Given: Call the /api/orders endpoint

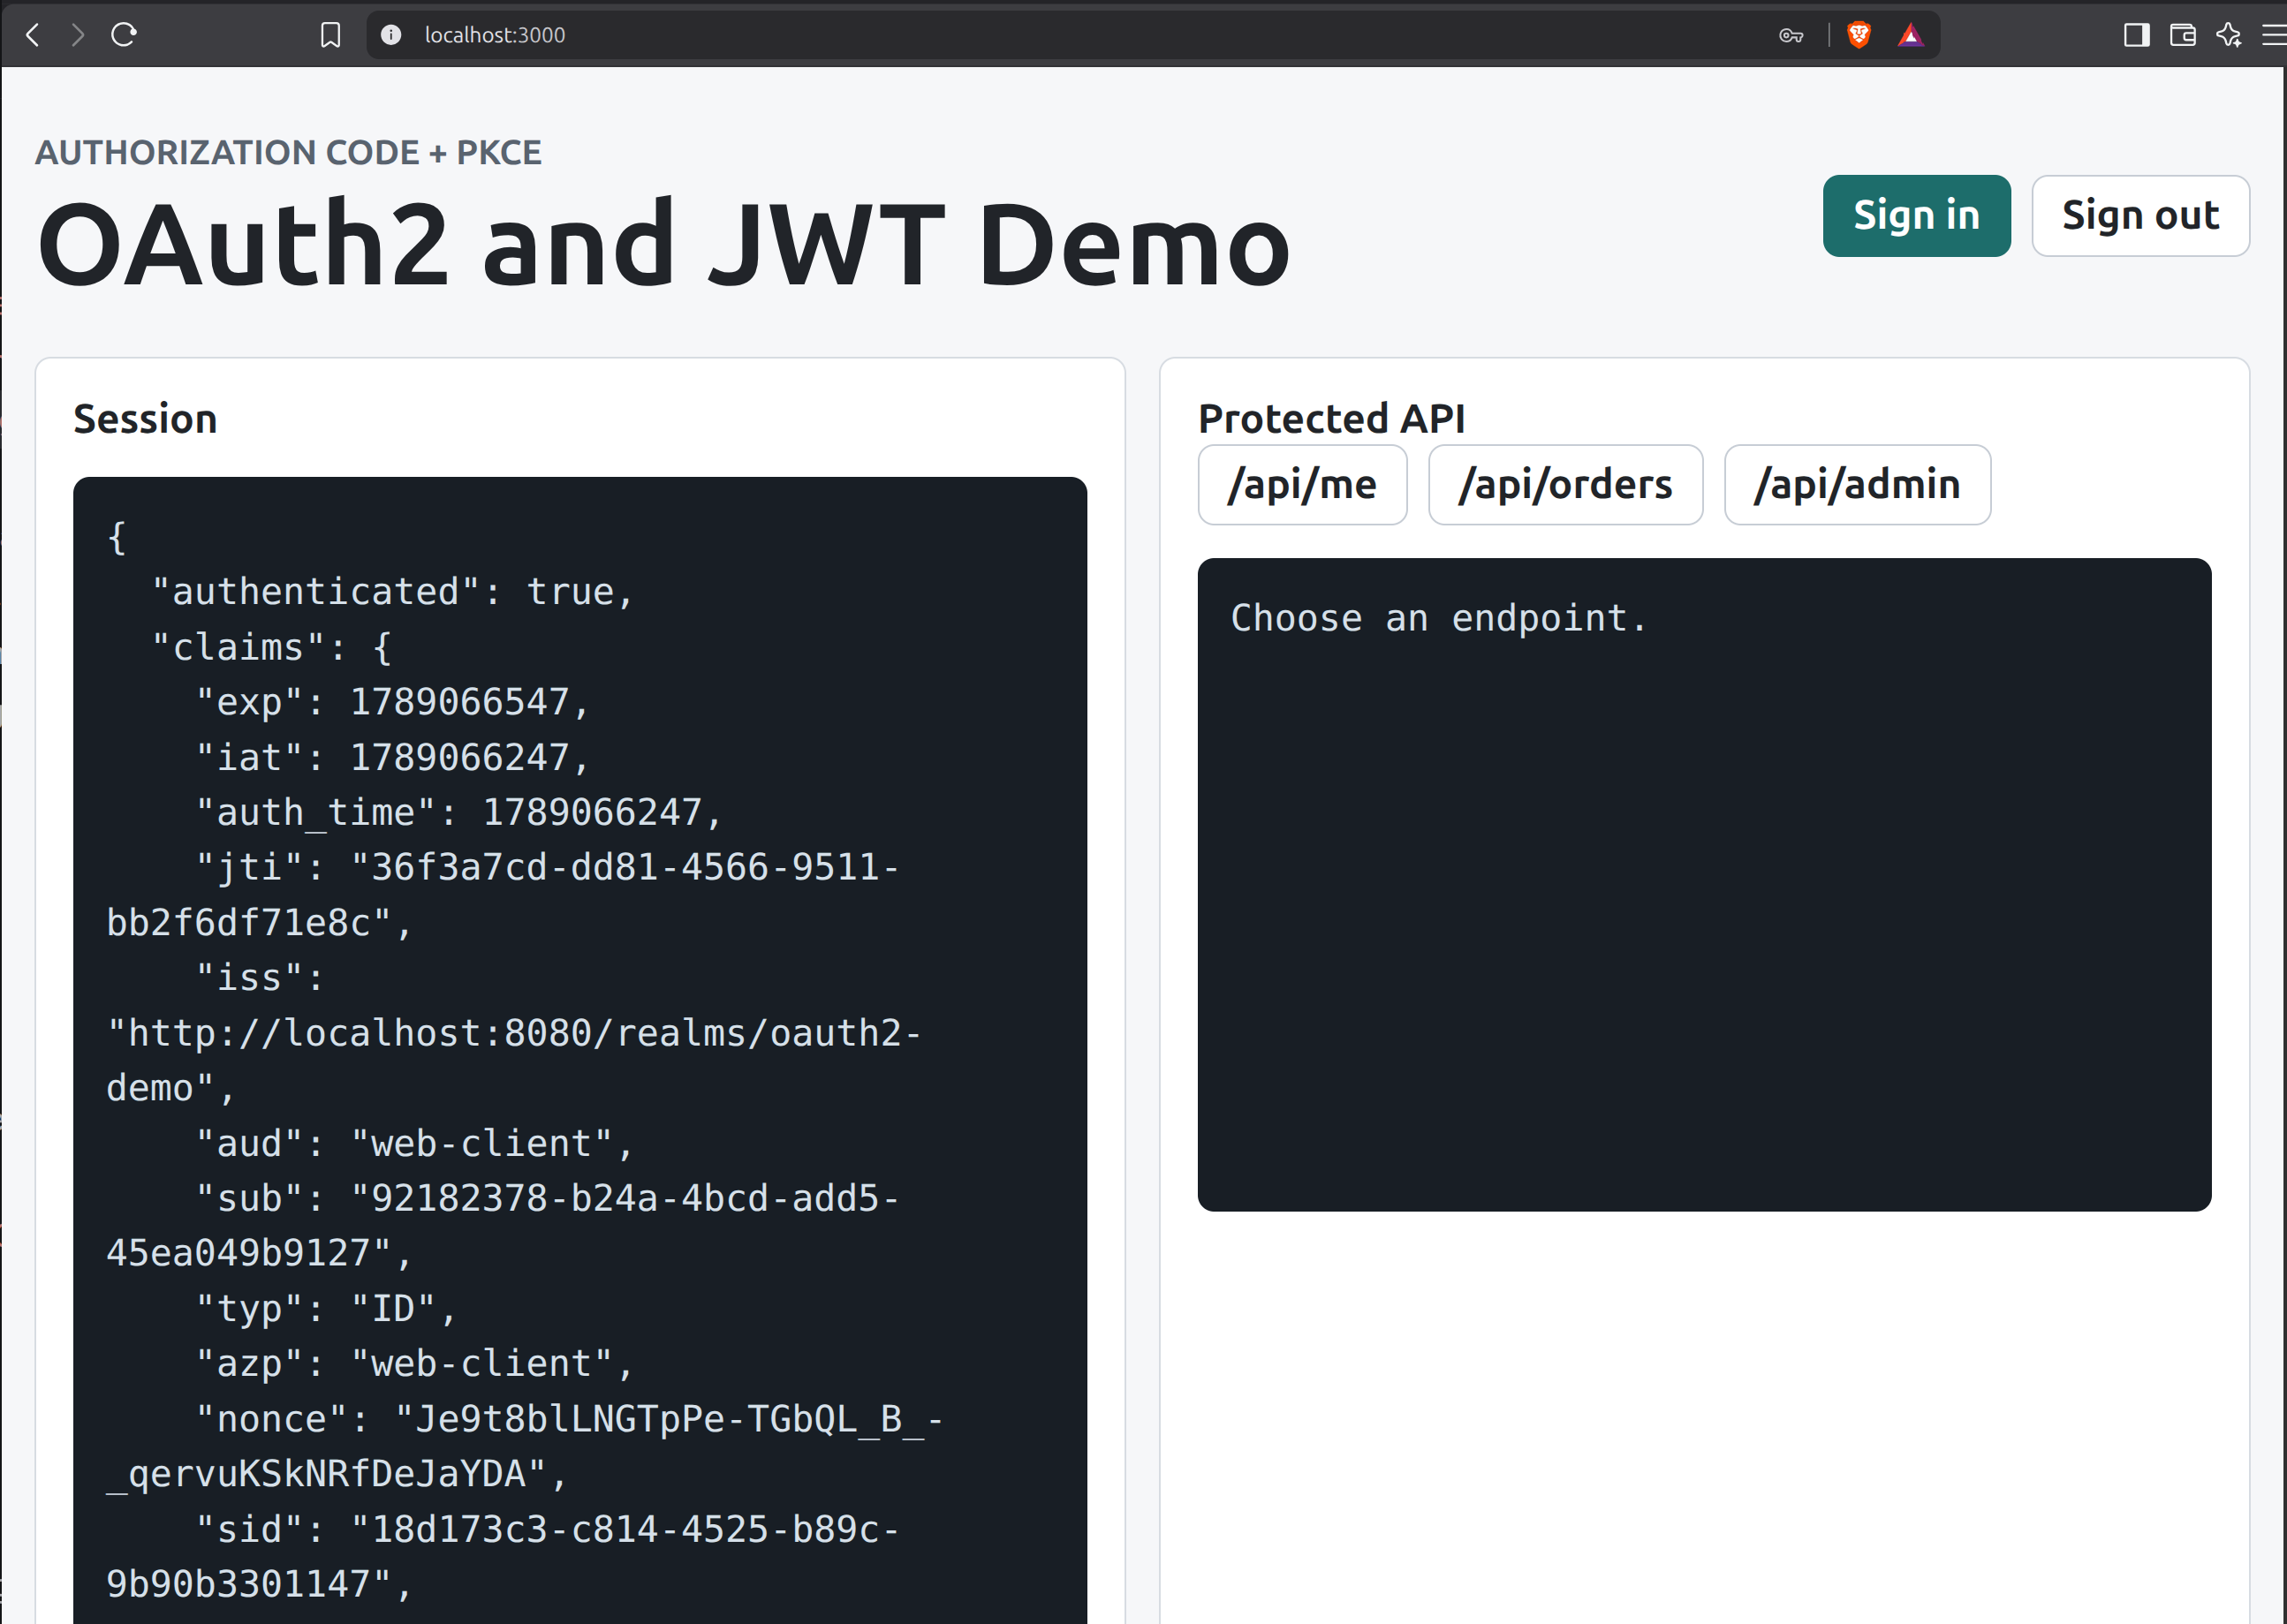Looking at the screenshot, I should pyautogui.click(x=1565, y=485).
